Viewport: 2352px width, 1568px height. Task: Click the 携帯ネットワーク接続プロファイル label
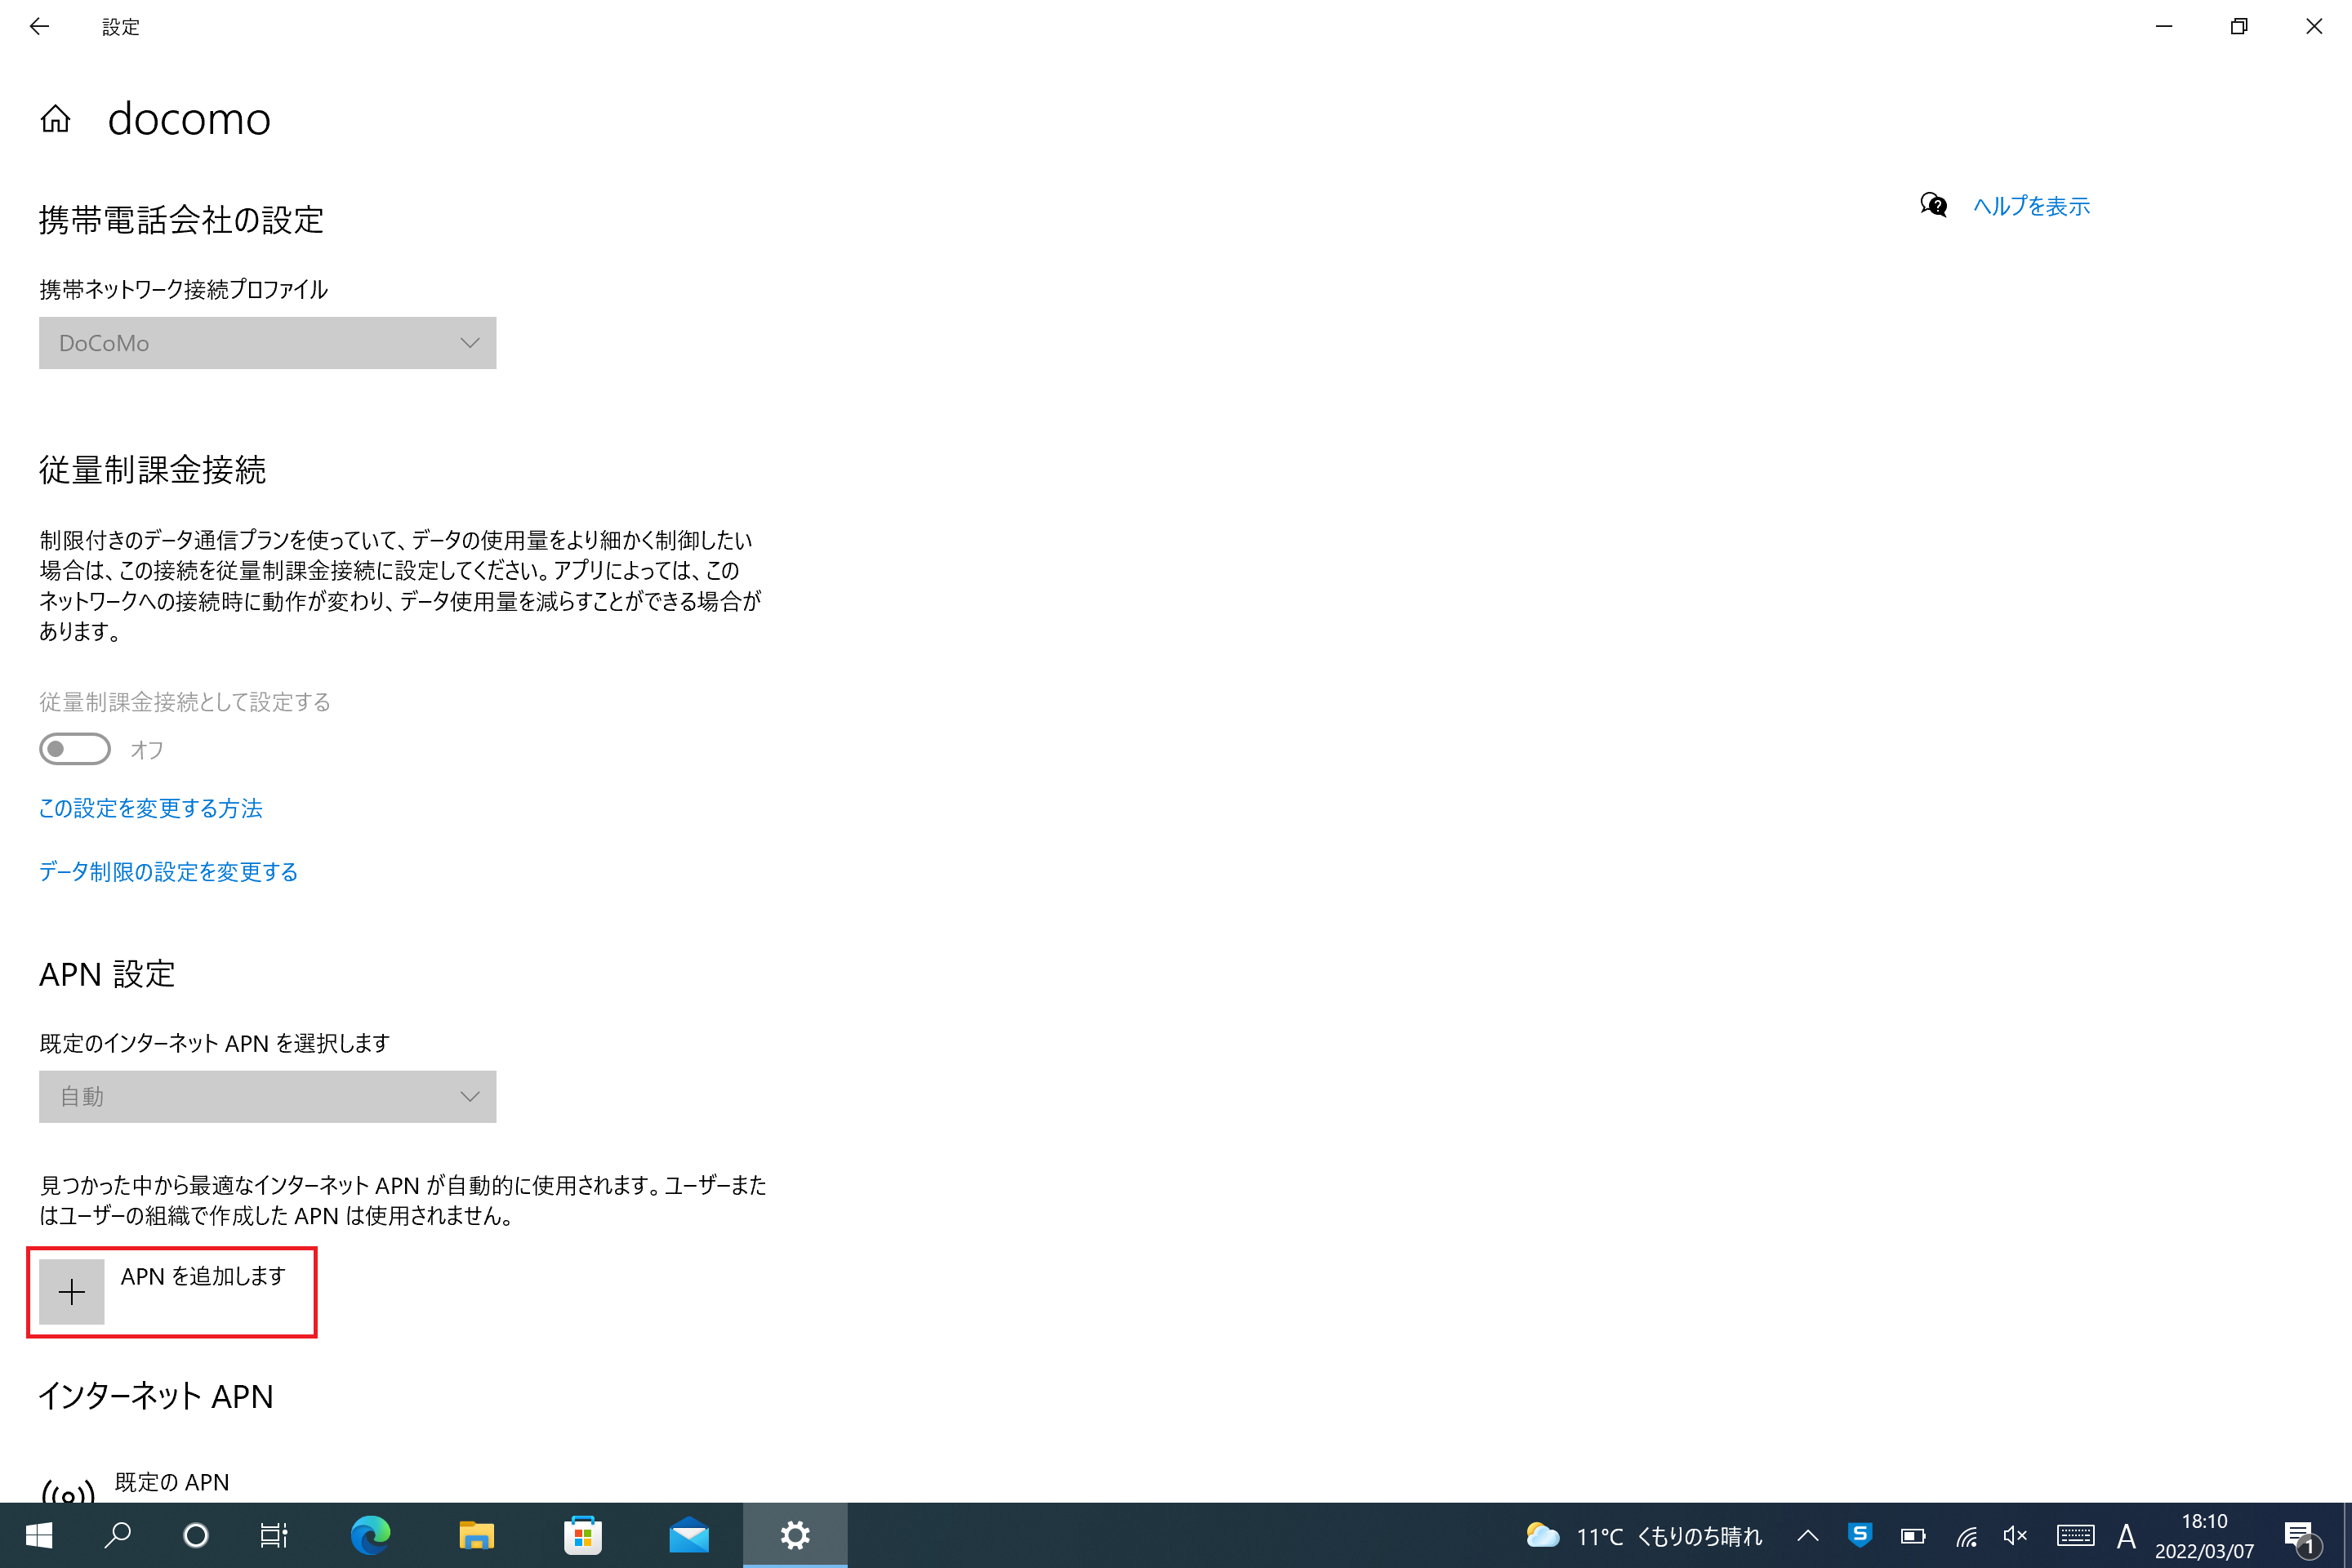184,290
